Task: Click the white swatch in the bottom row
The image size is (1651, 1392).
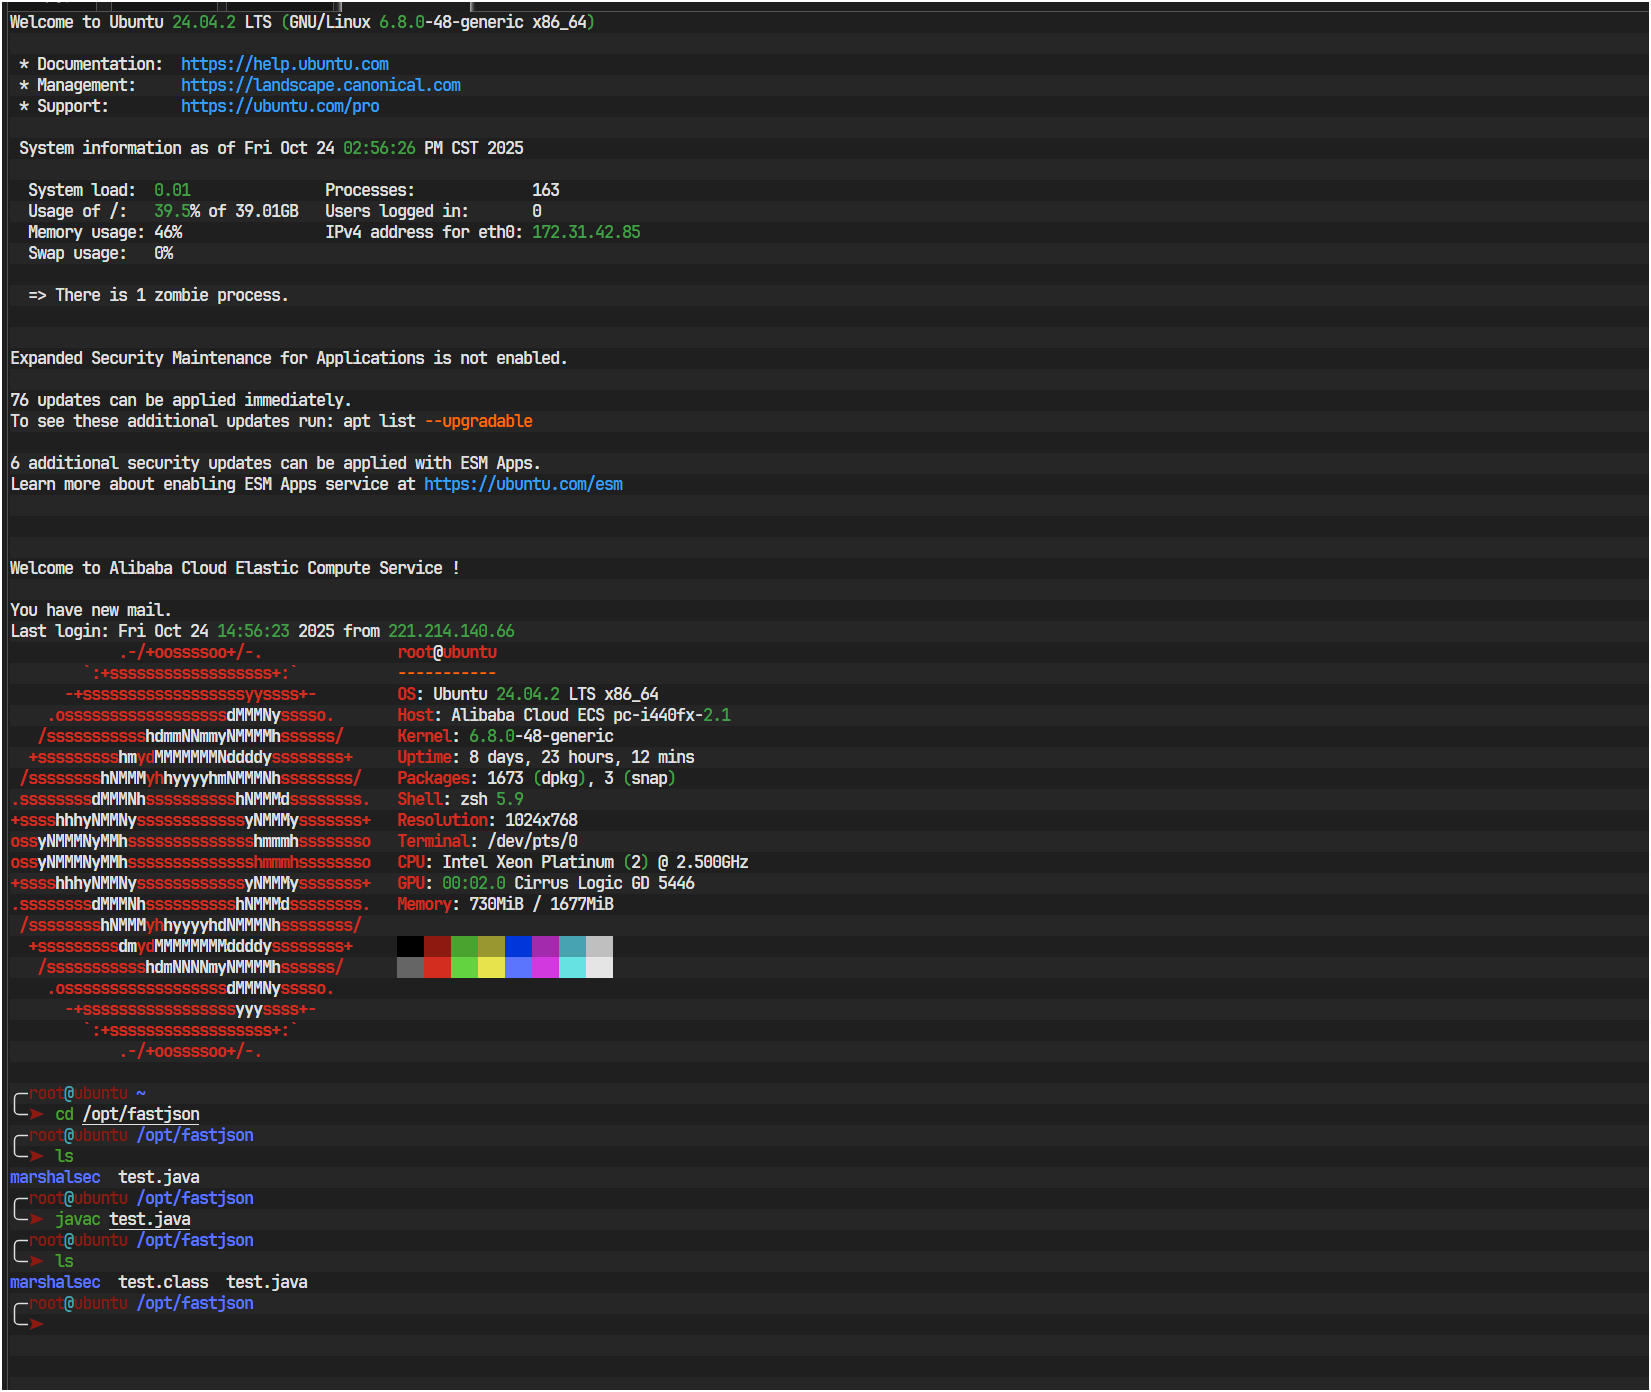Action: point(599,967)
